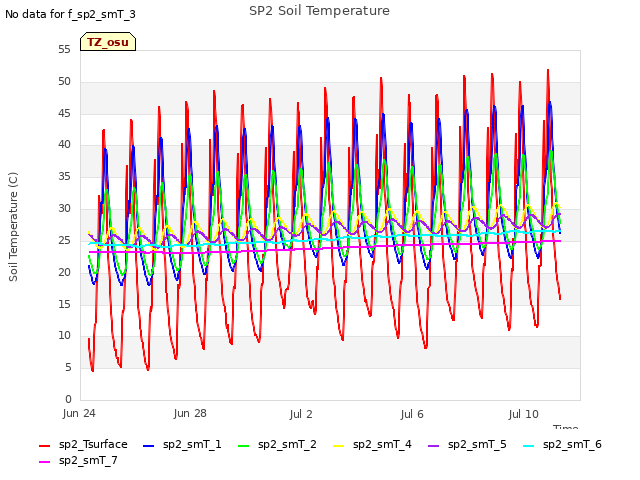Image resolution: width=640 pixels, height=480 pixels.
Task: Click the 0 y-axis tick label
Action: coord(68,399)
